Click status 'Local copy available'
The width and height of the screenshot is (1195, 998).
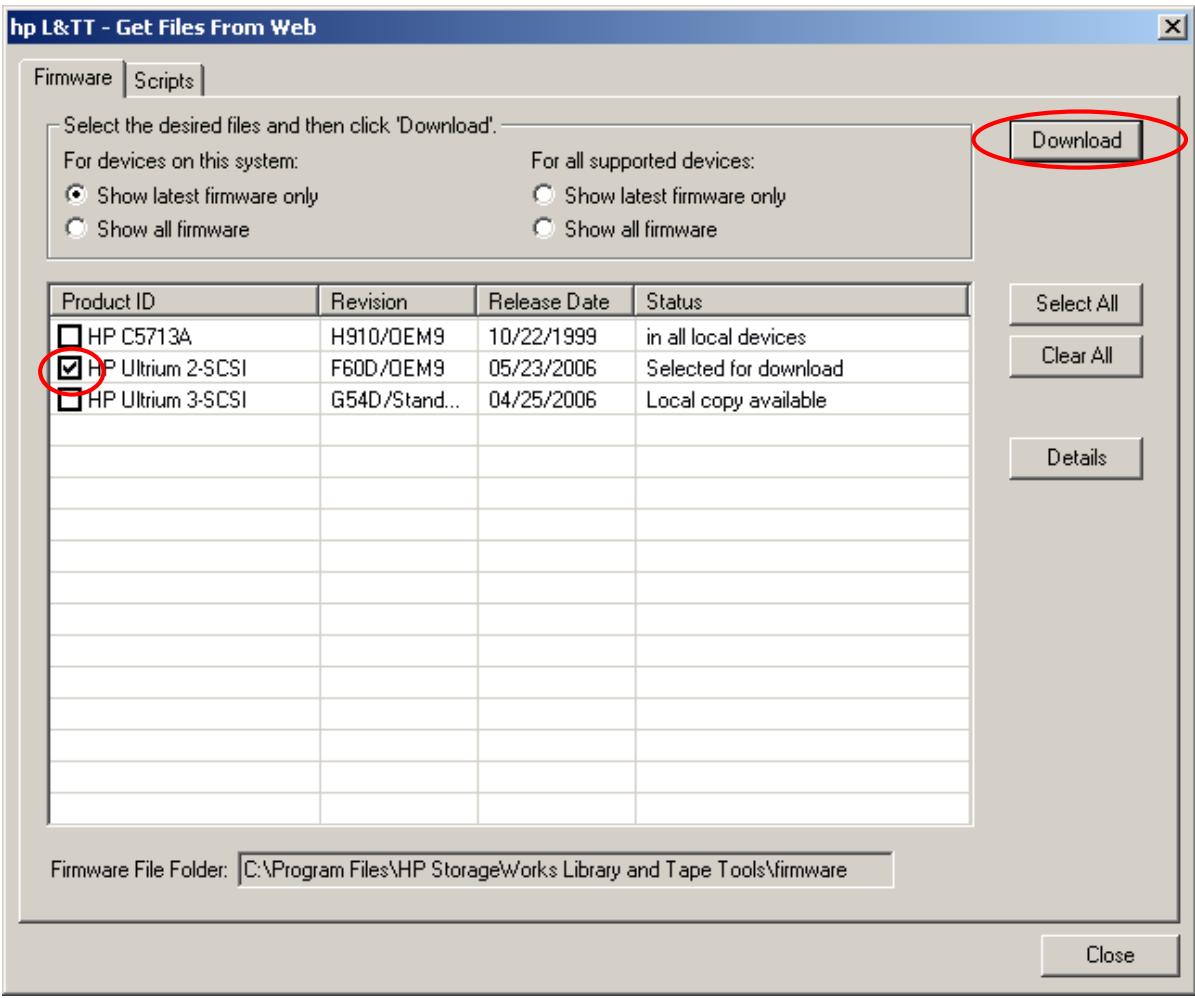(x=735, y=399)
